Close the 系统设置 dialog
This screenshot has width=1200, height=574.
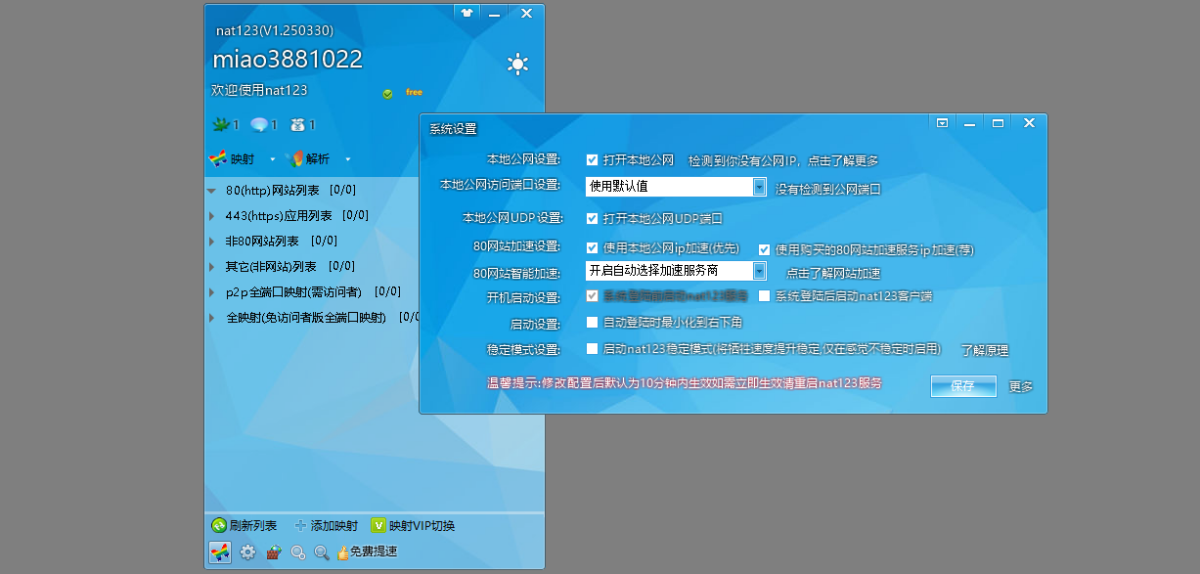tap(1029, 123)
